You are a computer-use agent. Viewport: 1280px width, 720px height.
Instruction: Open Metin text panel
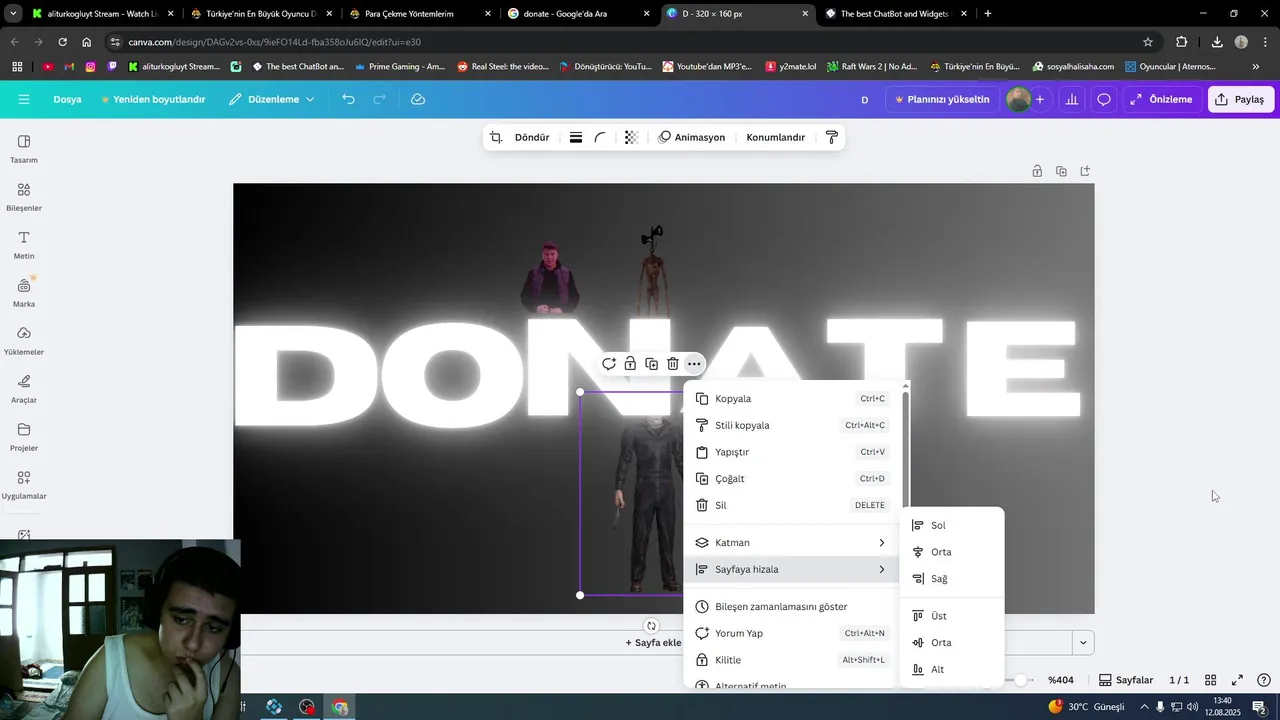click(24, 244)
